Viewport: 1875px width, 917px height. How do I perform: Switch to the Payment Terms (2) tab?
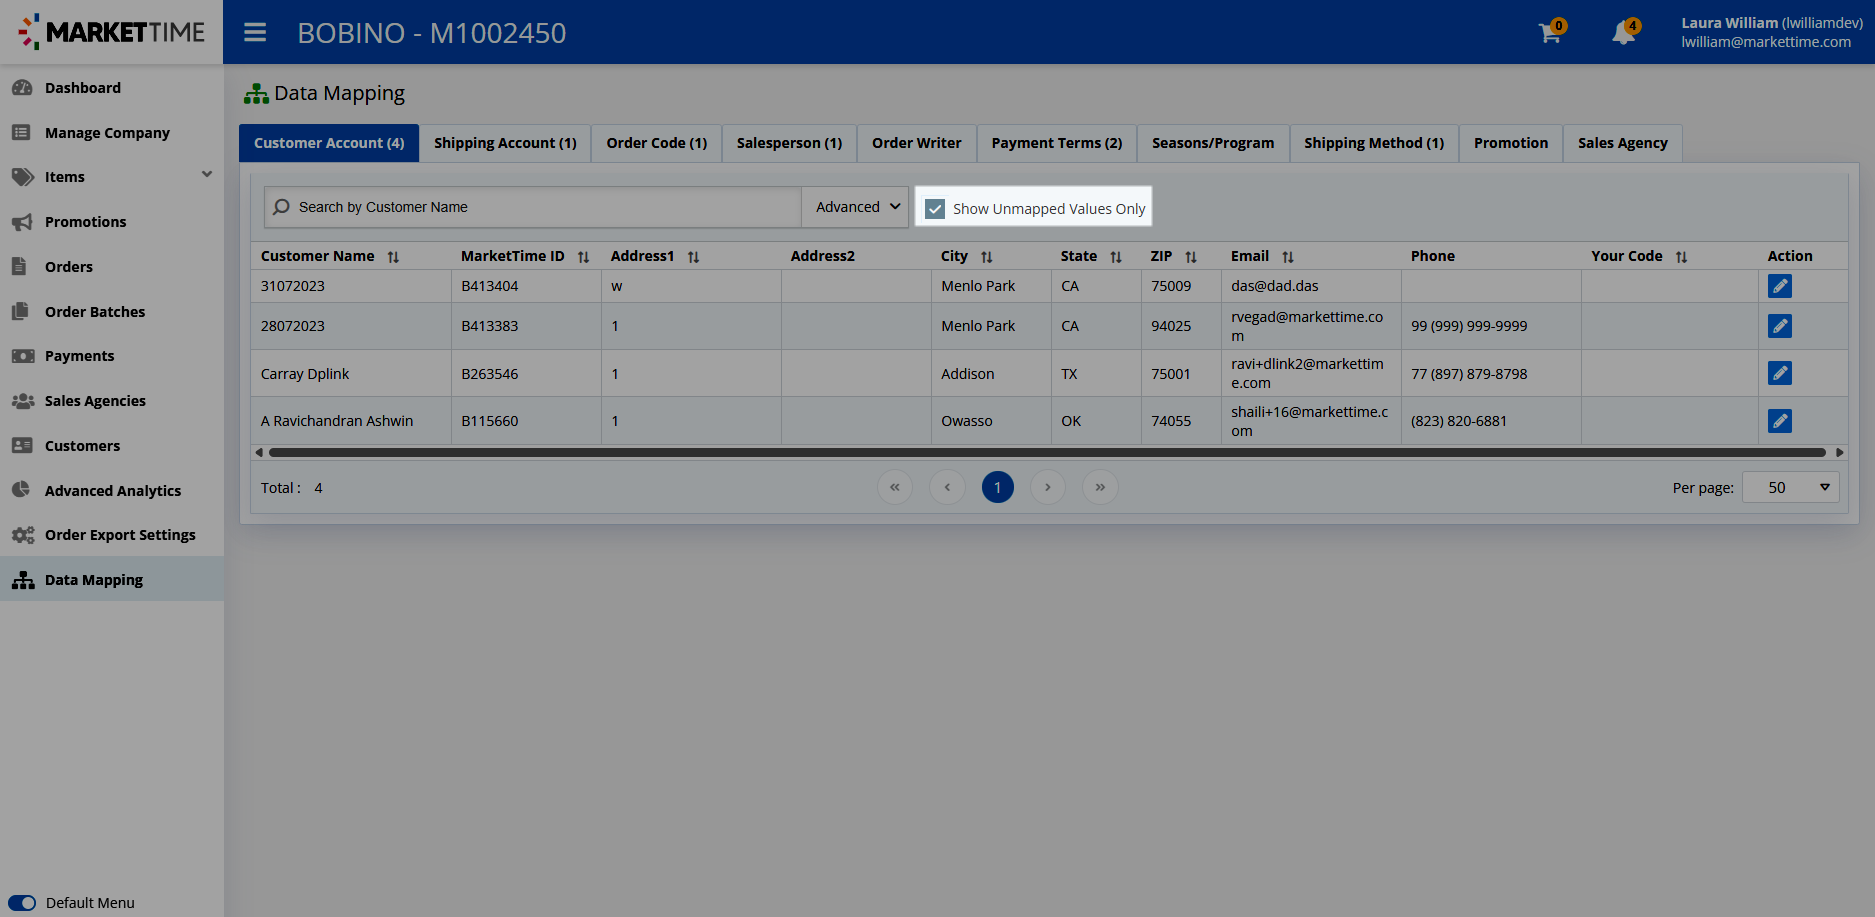[1057, 143]
